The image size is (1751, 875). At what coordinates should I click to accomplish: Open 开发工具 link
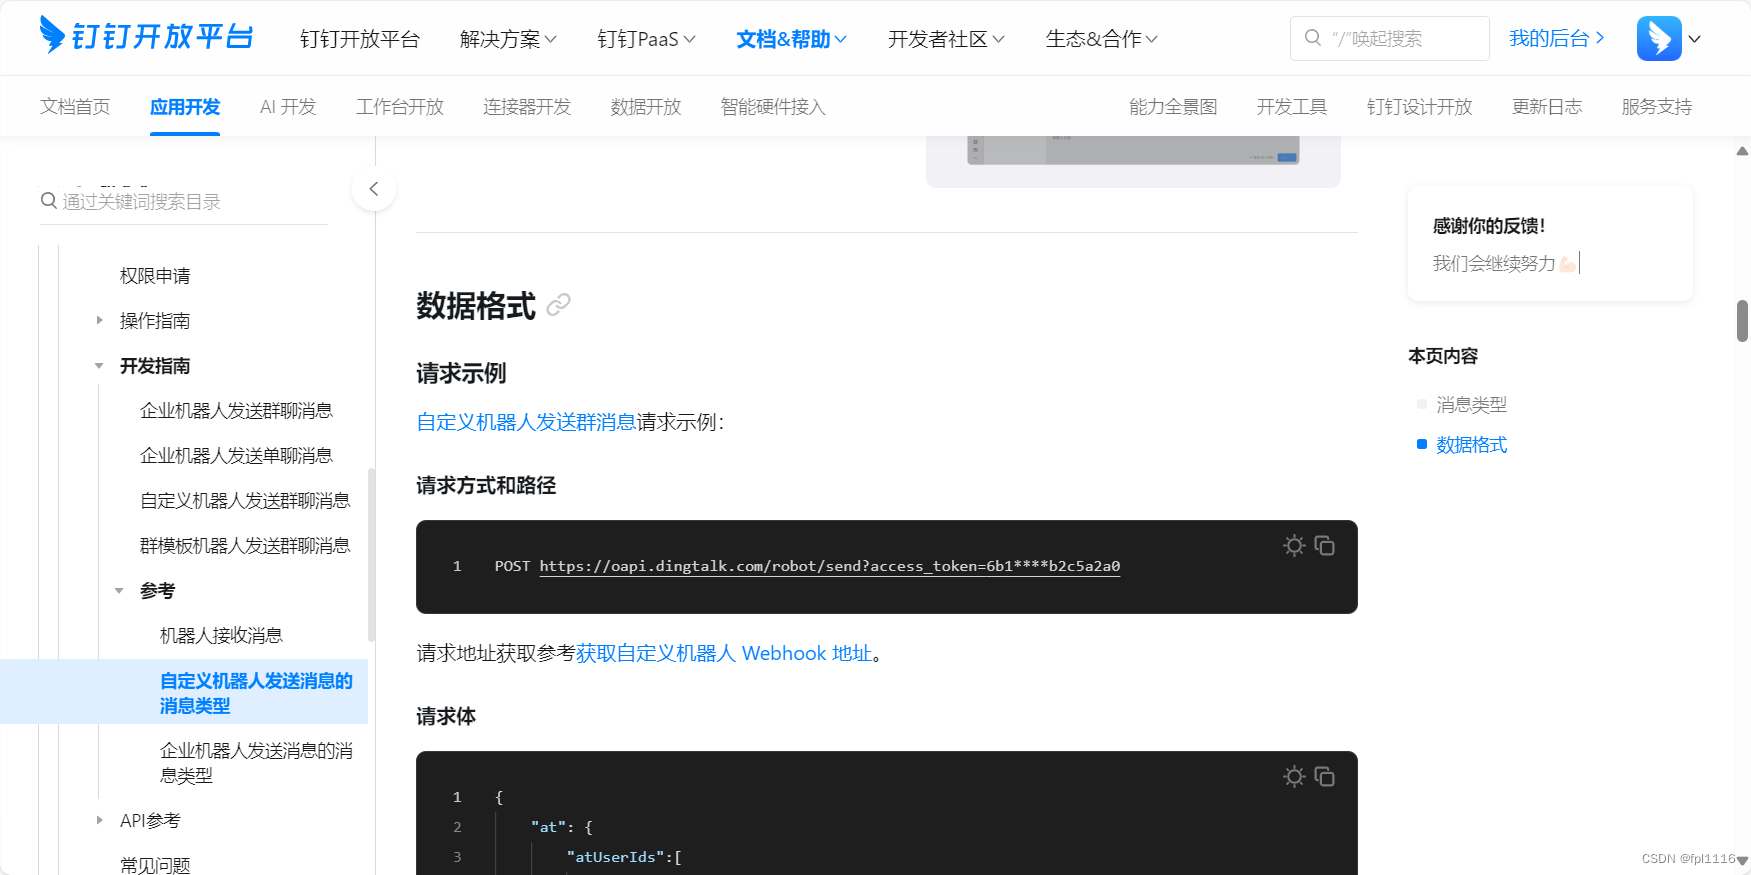pyautogui.click(x=1292, y=107)
